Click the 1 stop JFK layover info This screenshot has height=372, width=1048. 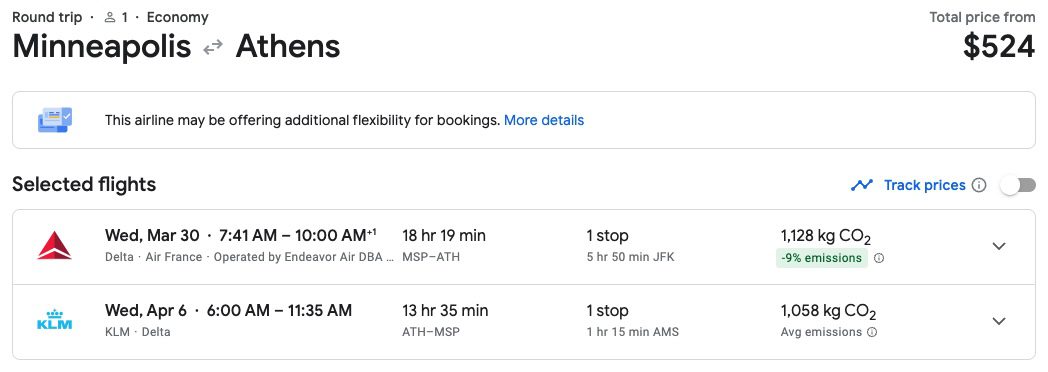point(630,245)
